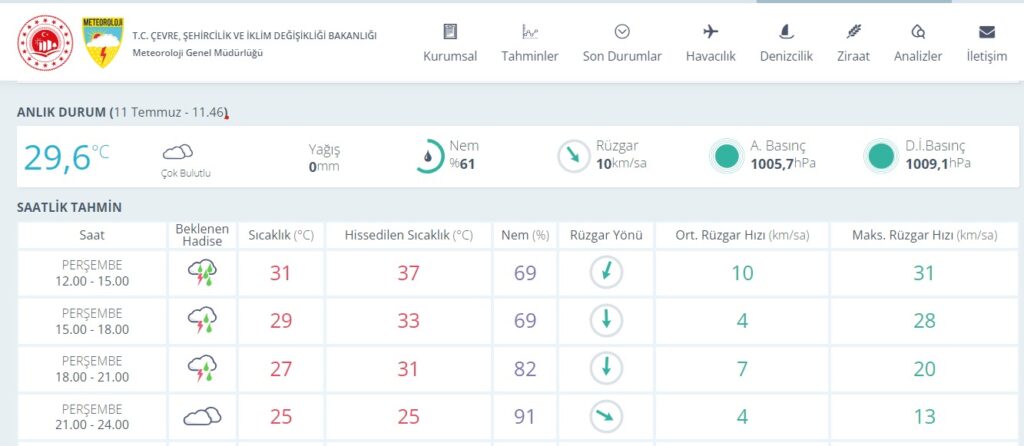Click the Ziraat wheat icon

tap(853, 32)
